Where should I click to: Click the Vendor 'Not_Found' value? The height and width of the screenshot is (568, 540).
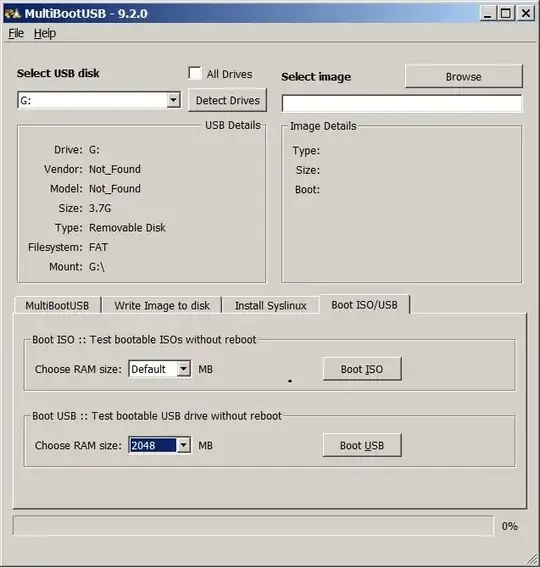[x=115, y=169]
